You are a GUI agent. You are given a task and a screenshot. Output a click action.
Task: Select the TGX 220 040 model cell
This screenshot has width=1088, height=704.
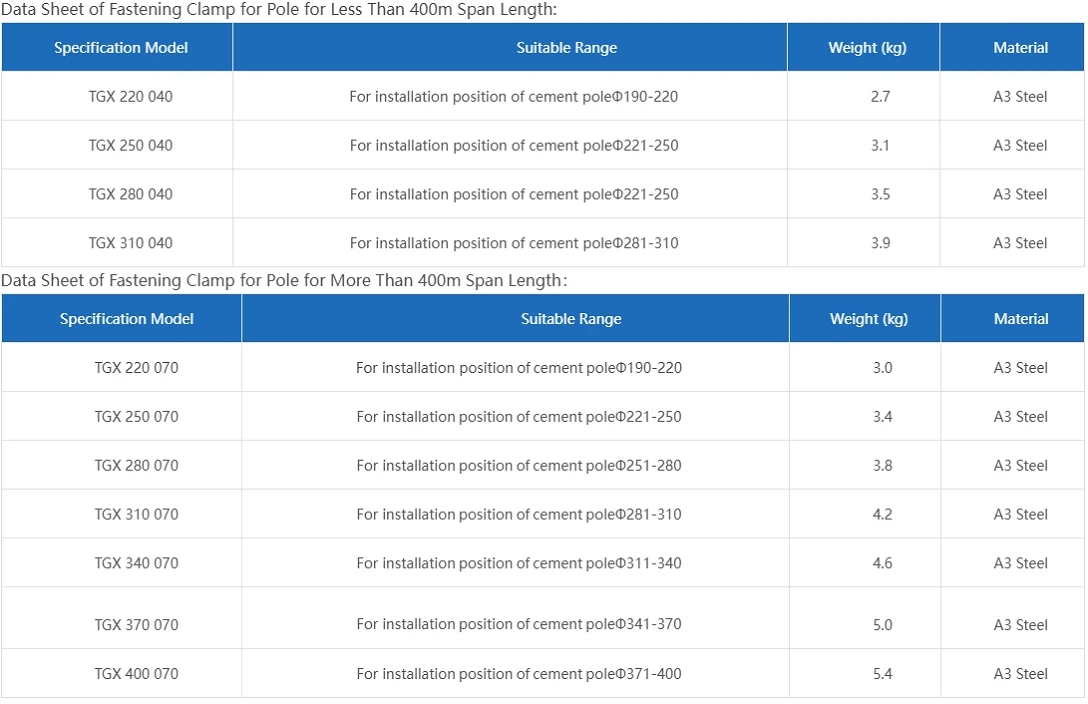click(130, 96)
